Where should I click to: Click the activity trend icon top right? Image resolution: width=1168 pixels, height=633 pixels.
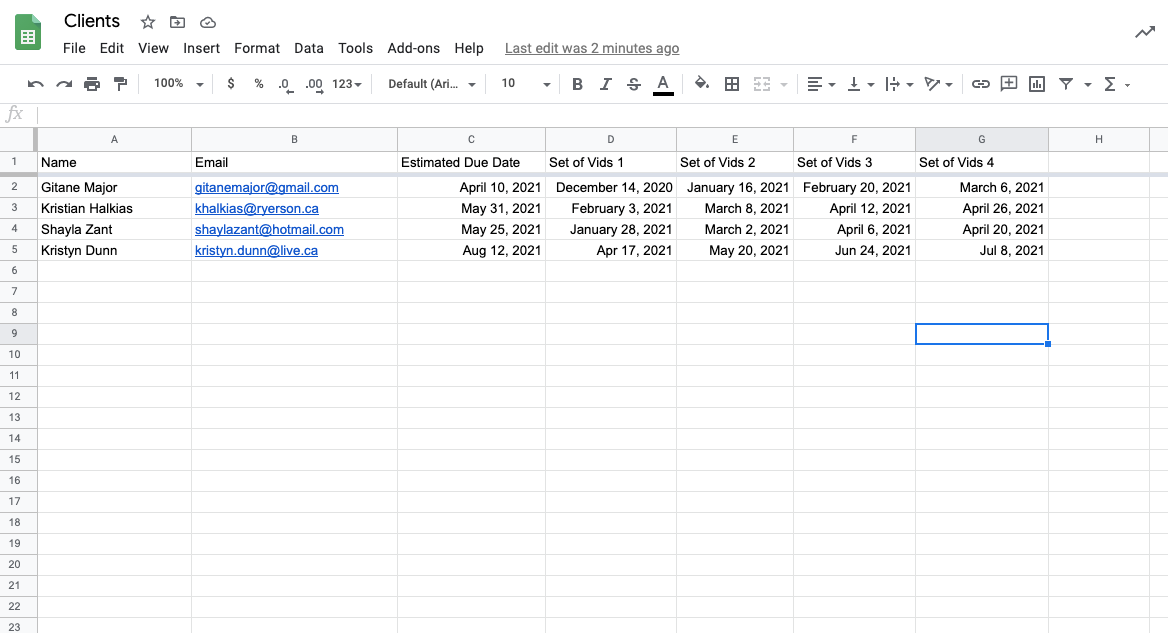point(1144,32)
